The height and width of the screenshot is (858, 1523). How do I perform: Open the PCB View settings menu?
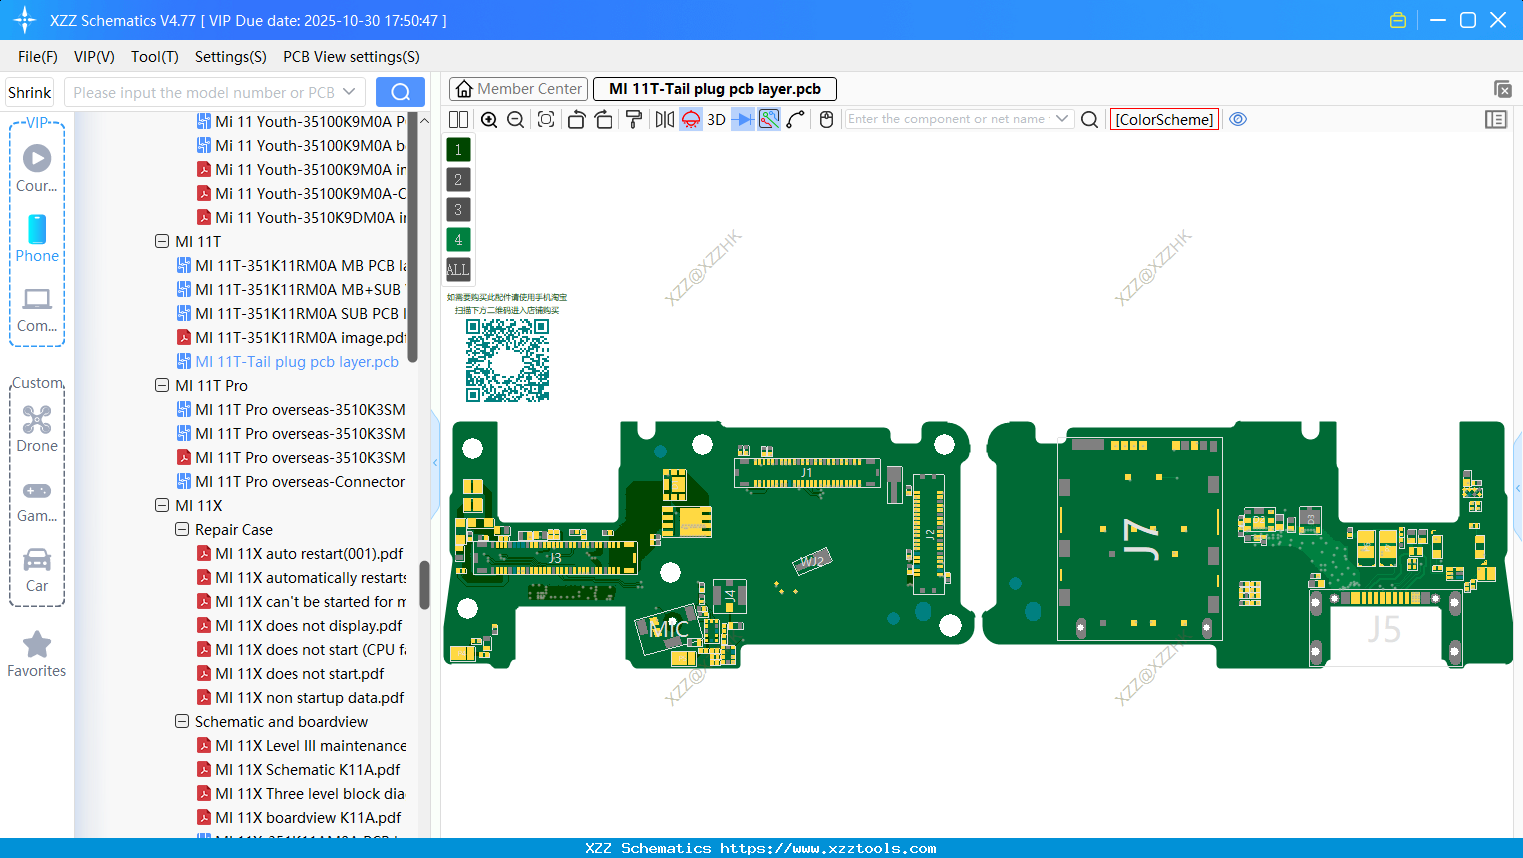tap(351, 57)
